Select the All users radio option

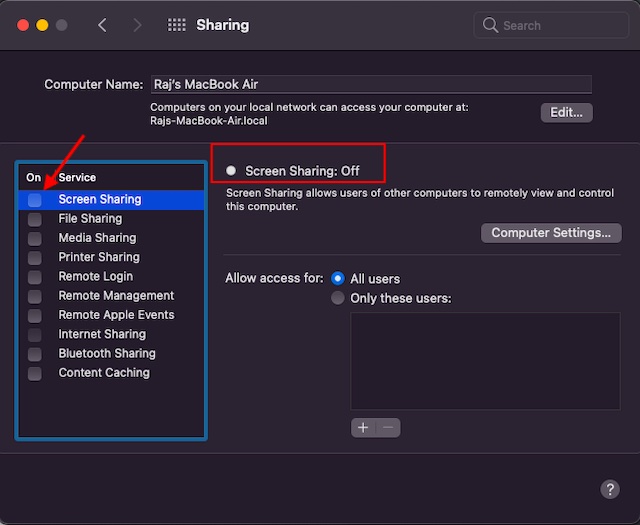click(x=338, y=278)
